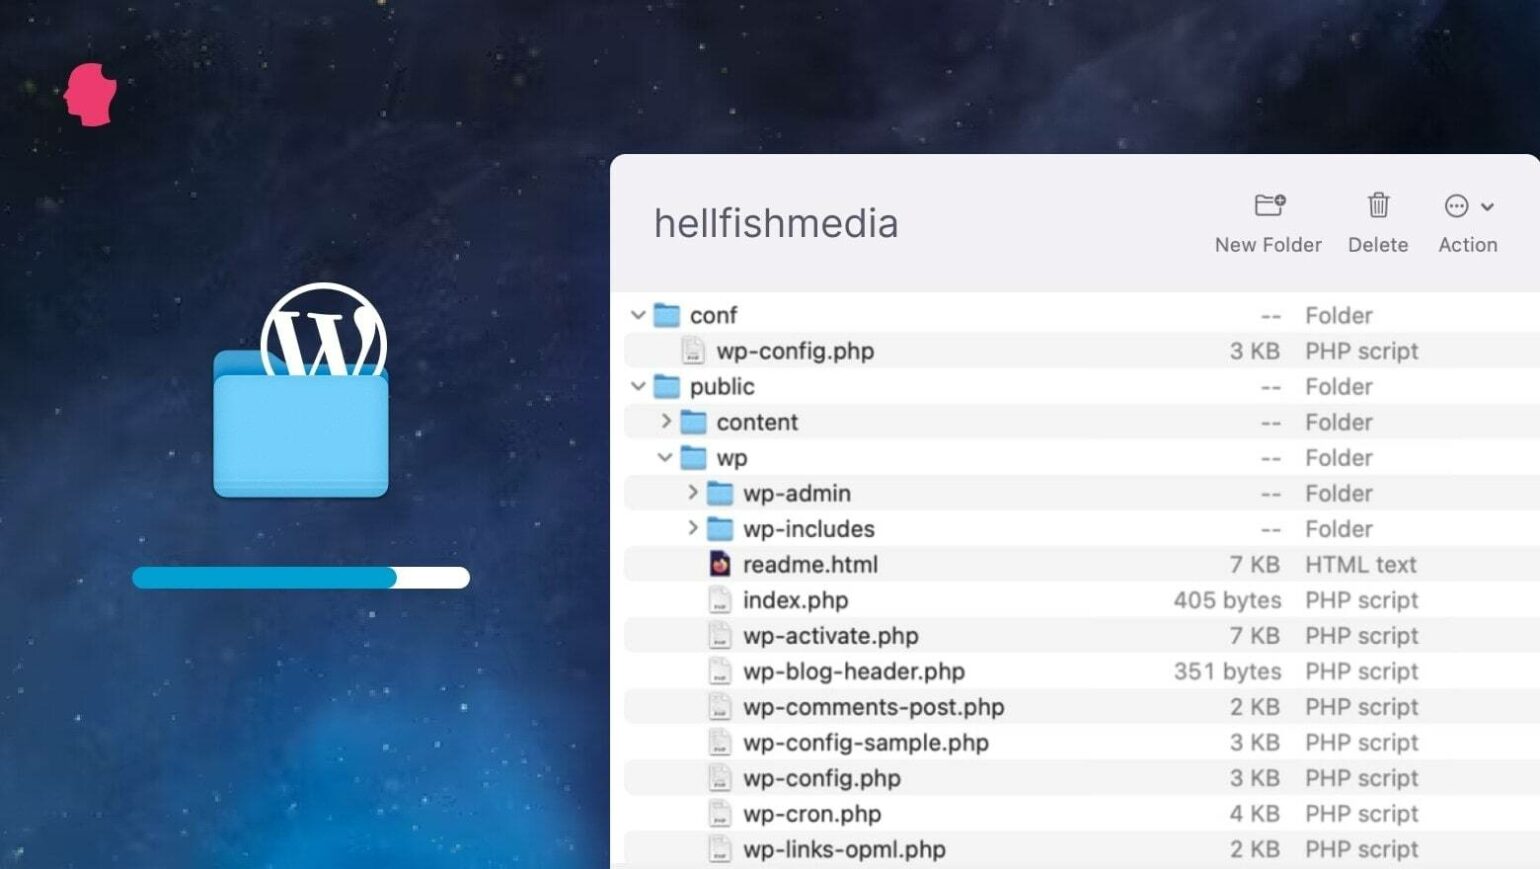Collapse the public folder chevron
The height and width of the screenshot is (869, 1540).
tap(638, 386)
